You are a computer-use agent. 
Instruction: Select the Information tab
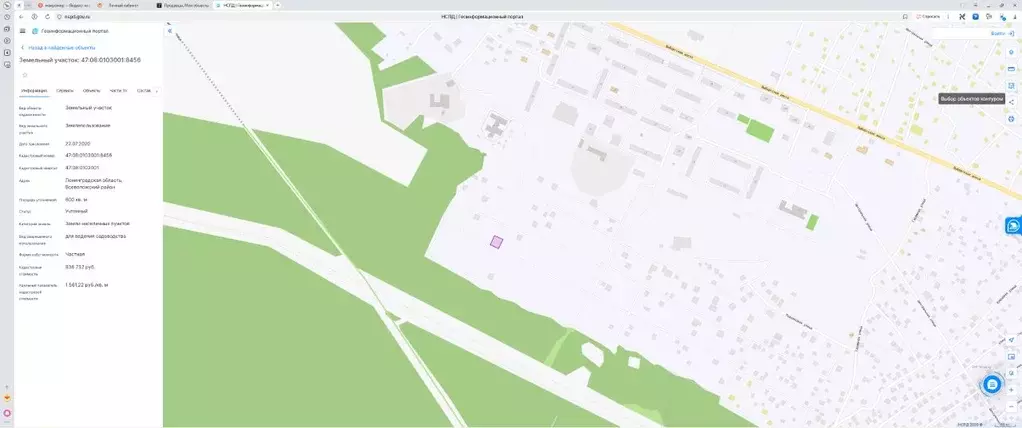(34, 90)
